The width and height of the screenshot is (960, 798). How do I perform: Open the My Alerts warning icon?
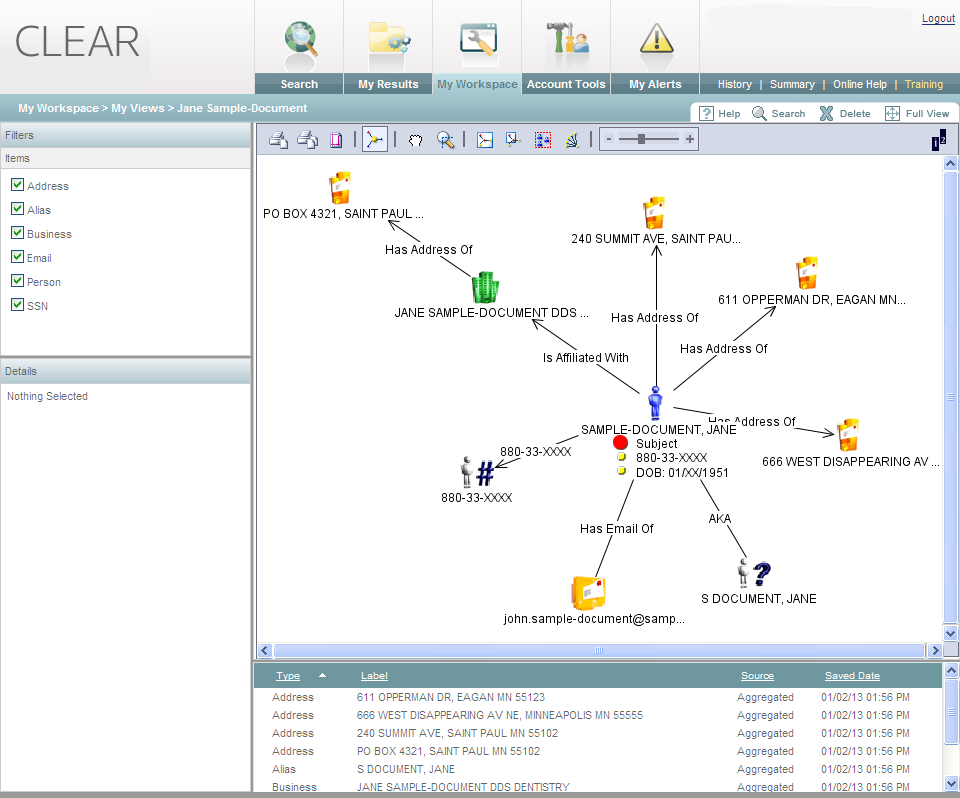[656, 39]
